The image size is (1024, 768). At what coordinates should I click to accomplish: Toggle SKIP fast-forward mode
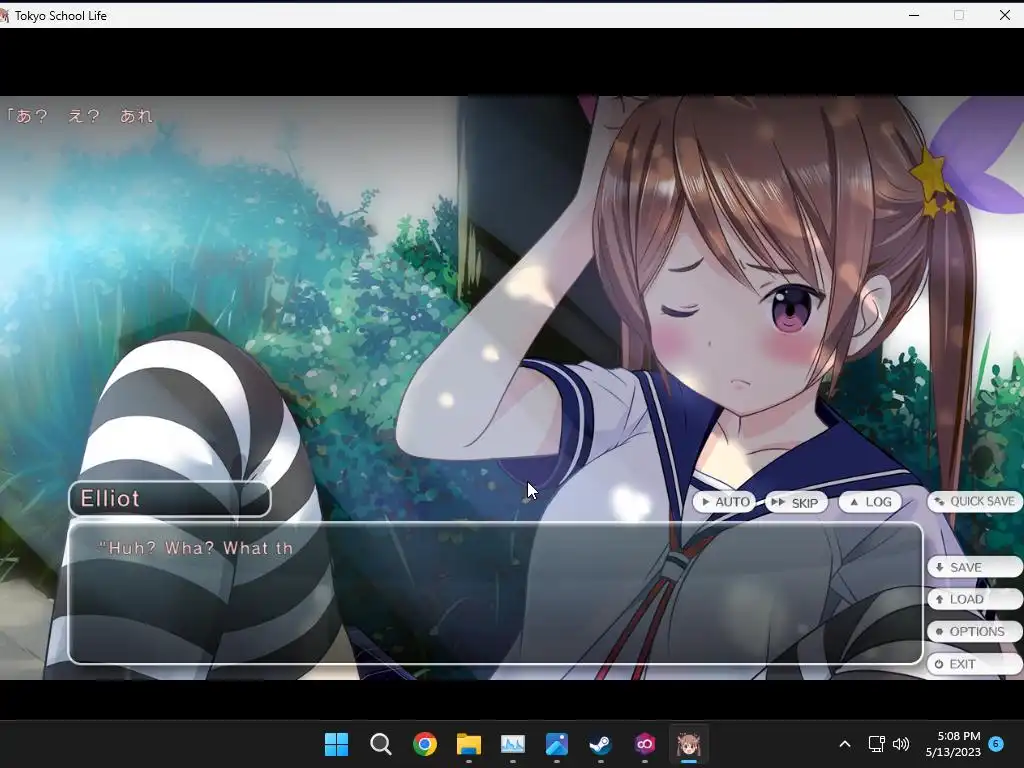[796, 503]
